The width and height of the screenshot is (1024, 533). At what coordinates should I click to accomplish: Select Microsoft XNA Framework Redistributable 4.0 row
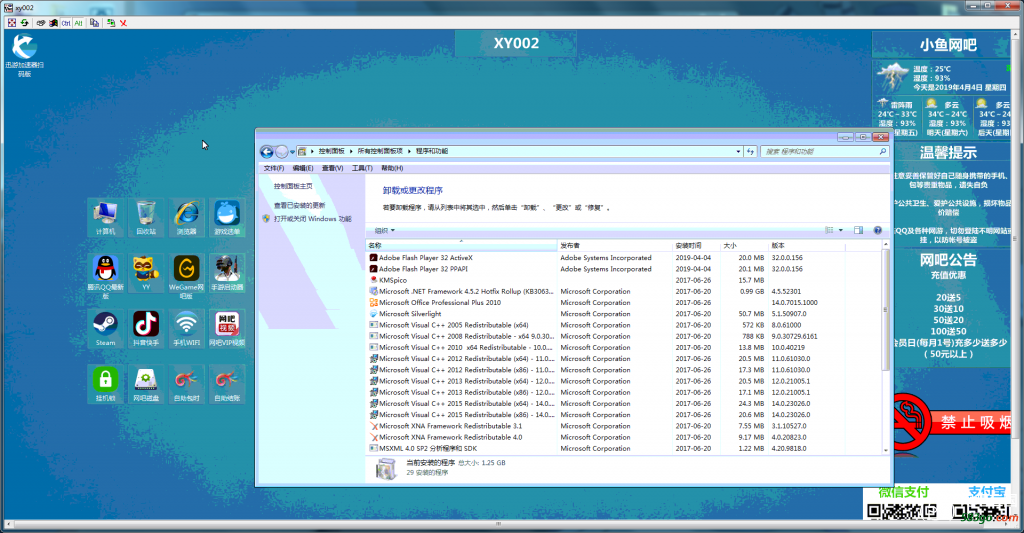point(623,437)
